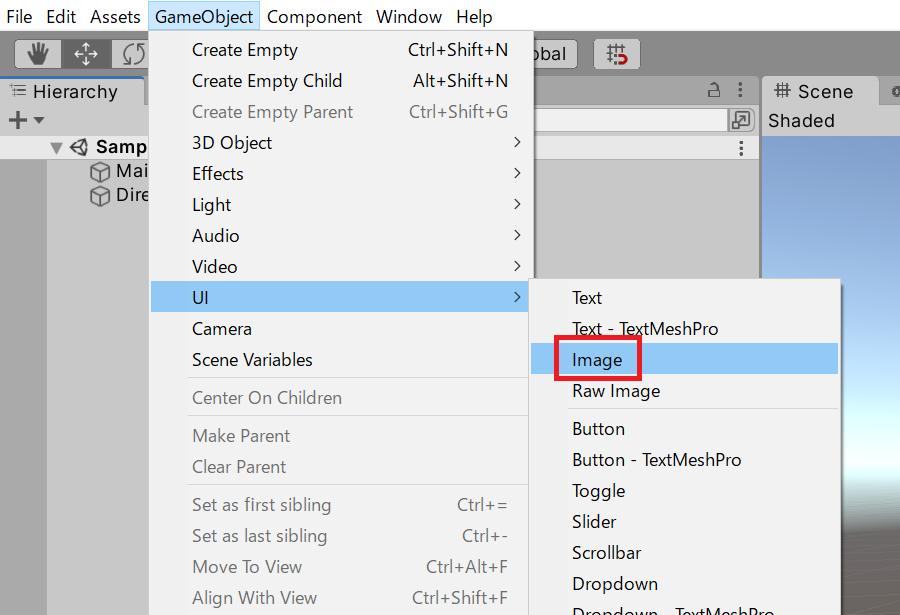Open the Hierarchy panel three-dot menu
900x615 pixels.
point(740,90)
